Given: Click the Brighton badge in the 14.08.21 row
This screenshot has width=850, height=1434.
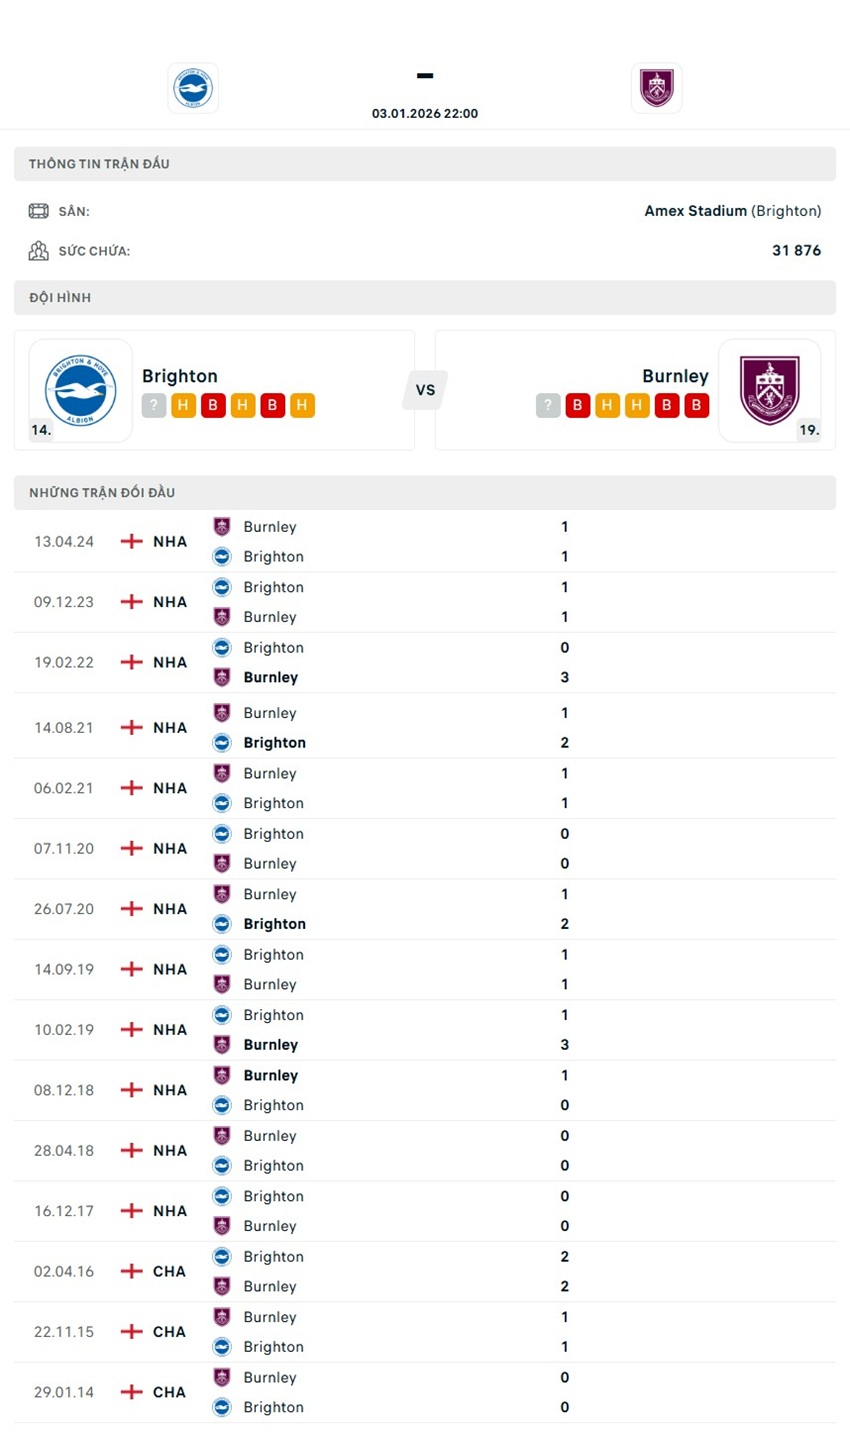Looking at the screenshot, I should pyautogui.click(x=223, y=743).
